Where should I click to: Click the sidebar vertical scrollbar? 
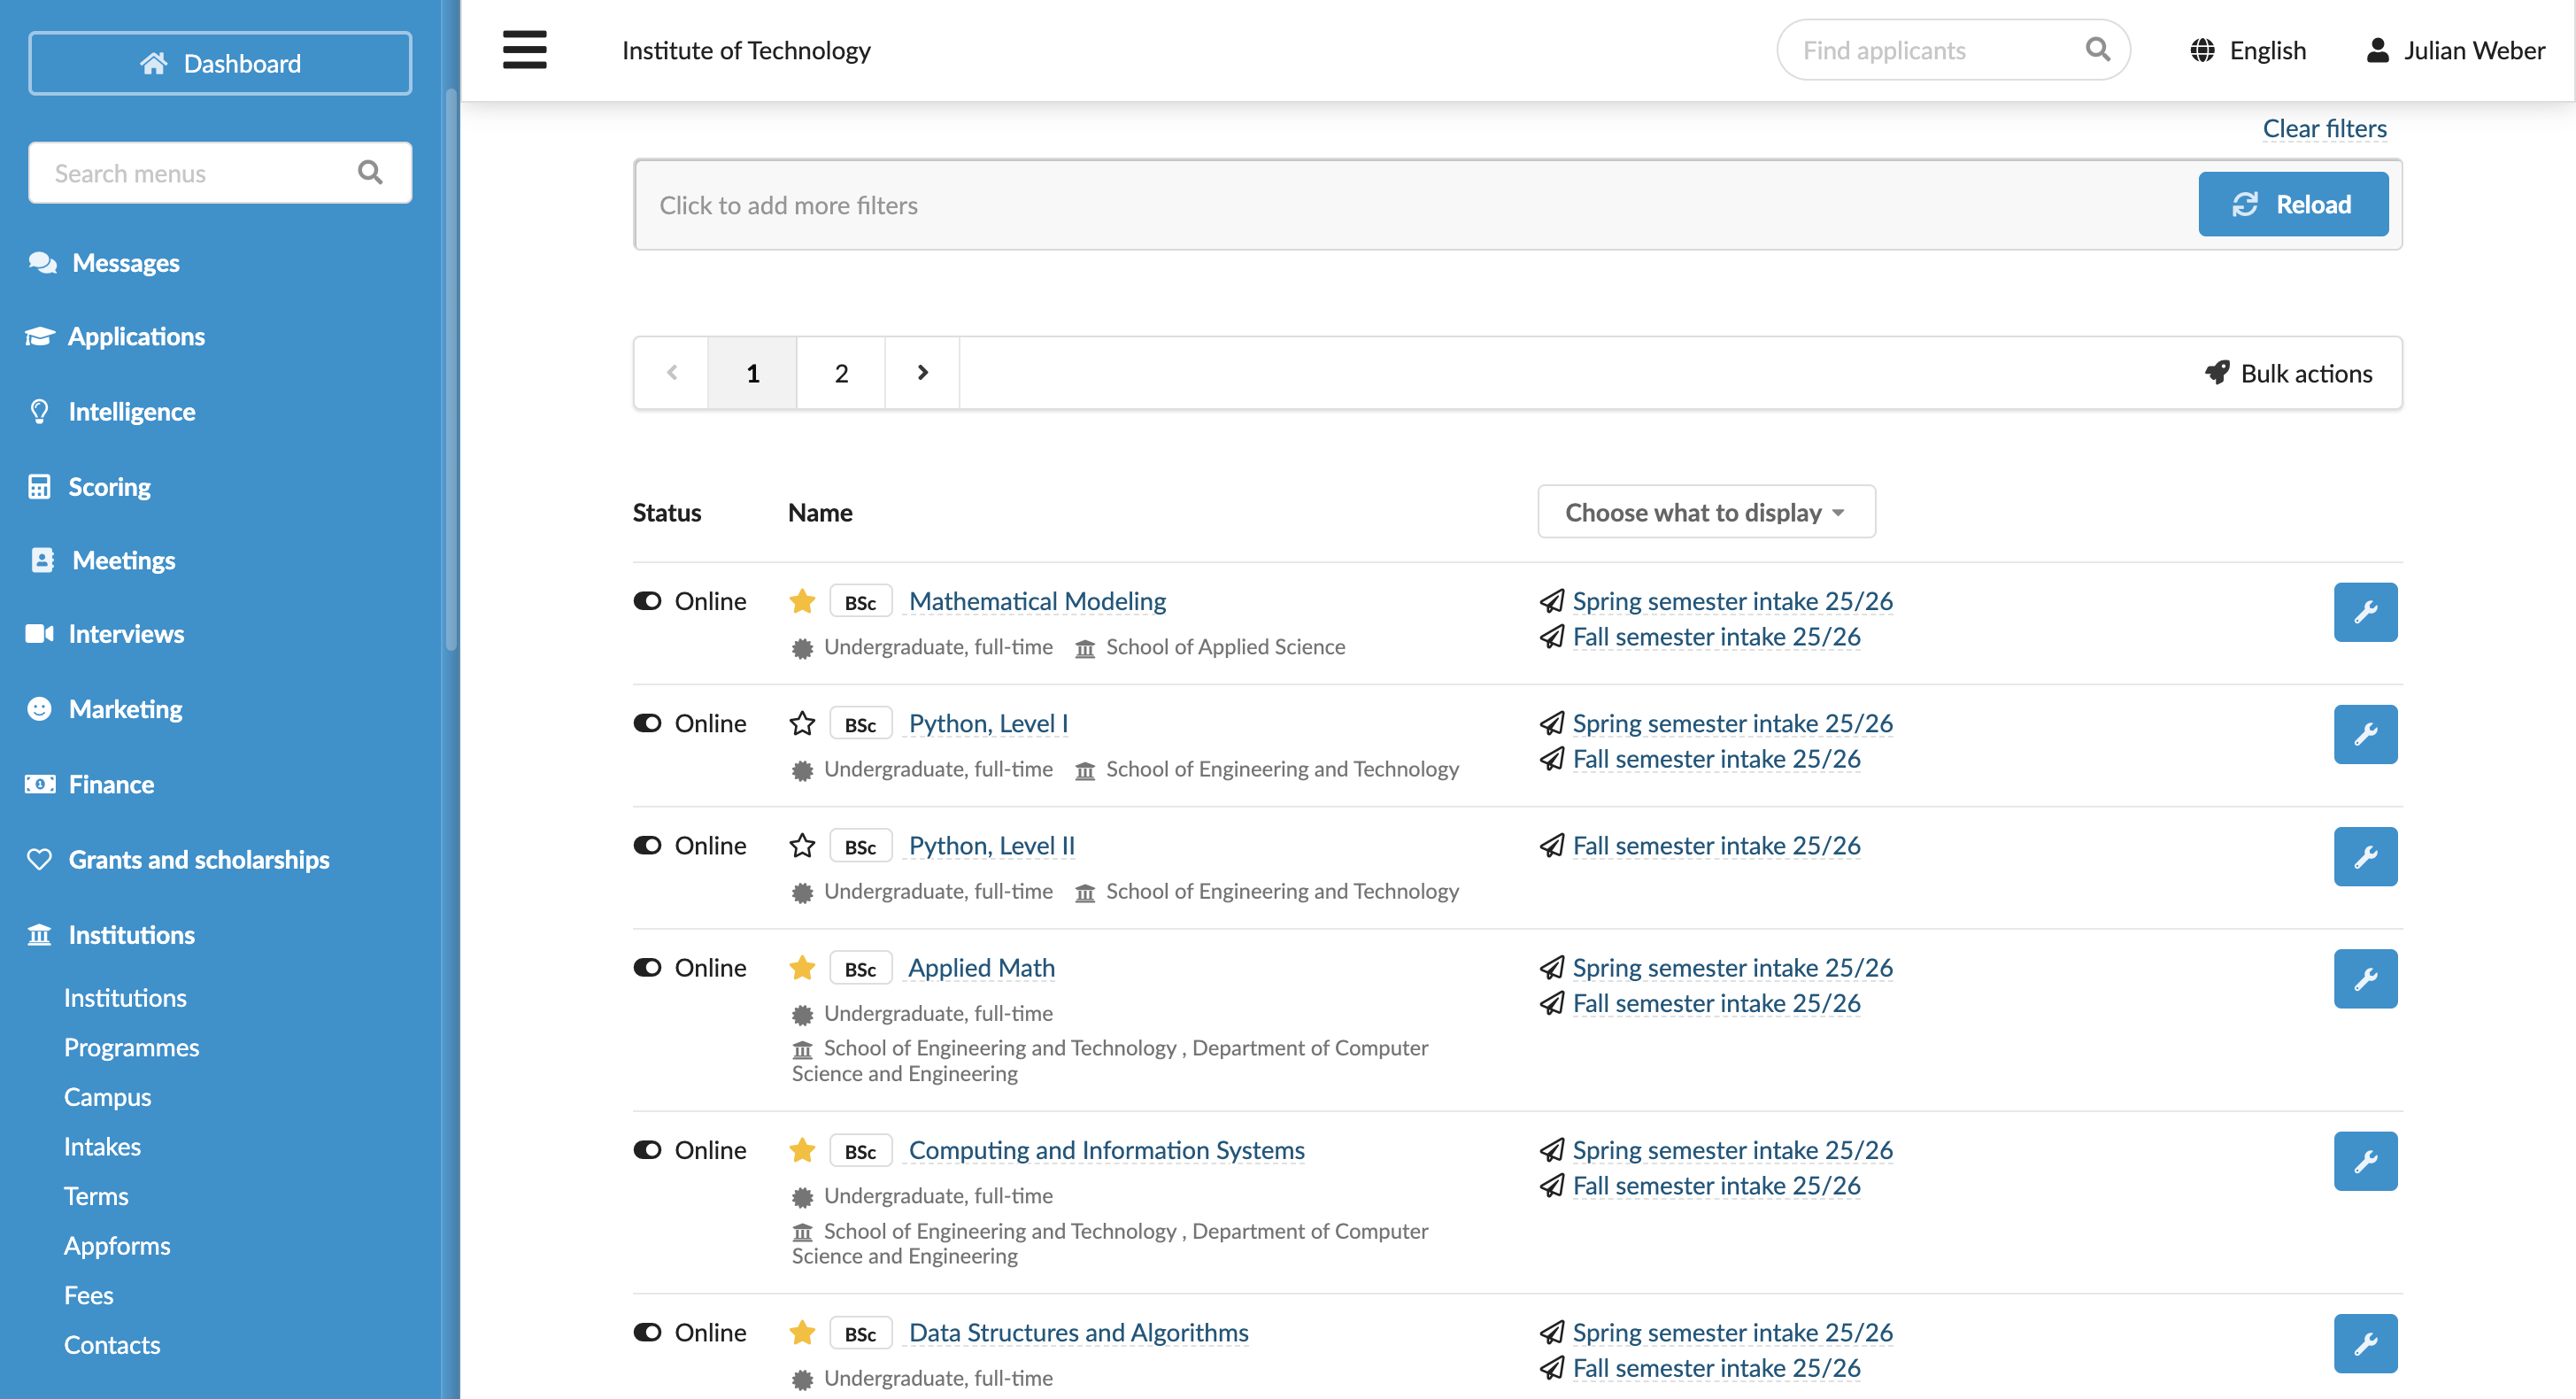point(451,370)
